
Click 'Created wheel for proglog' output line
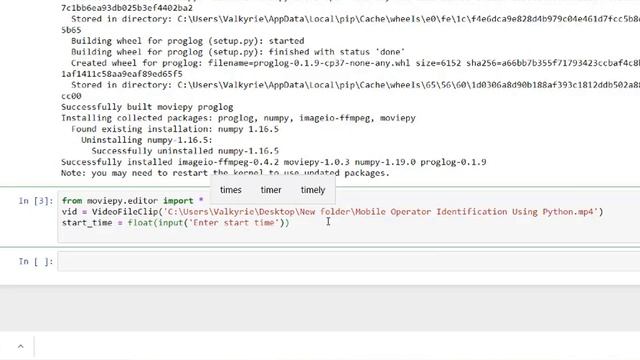pos(355,63)
